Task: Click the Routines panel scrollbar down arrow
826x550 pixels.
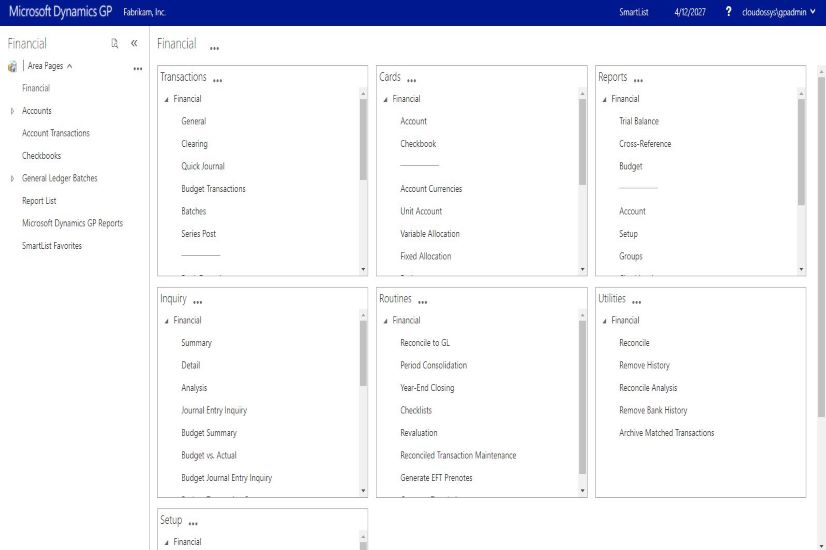Action: click(582, 490)
